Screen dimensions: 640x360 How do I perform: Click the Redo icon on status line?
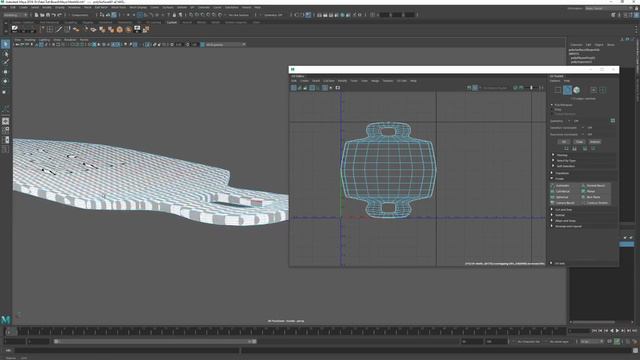(x=60, y=15)
